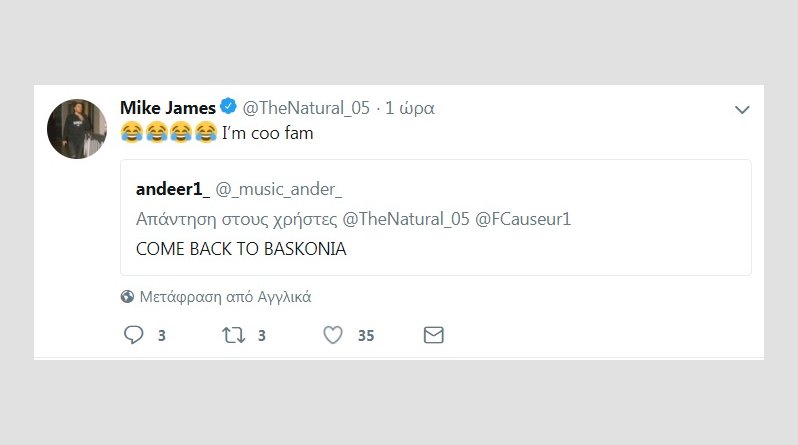Image resolution: width=798 pixels, height=445 pixels.
Task: Open the @TheNatural_05 handle link
Action: 306,108
